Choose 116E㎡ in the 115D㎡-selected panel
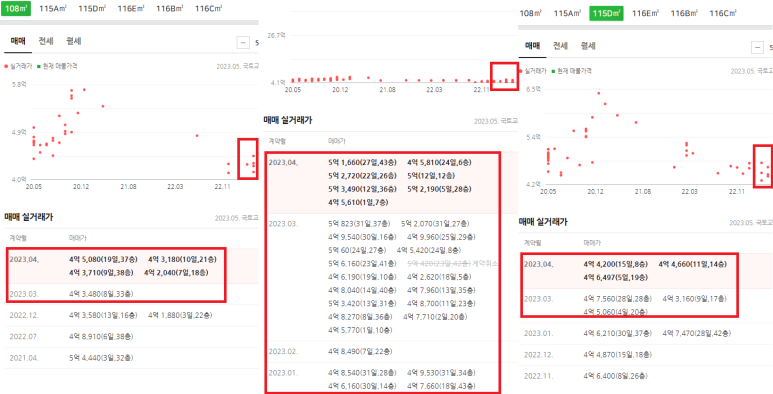773x394 pixels. pyautogui.click(x=646, y=13)
